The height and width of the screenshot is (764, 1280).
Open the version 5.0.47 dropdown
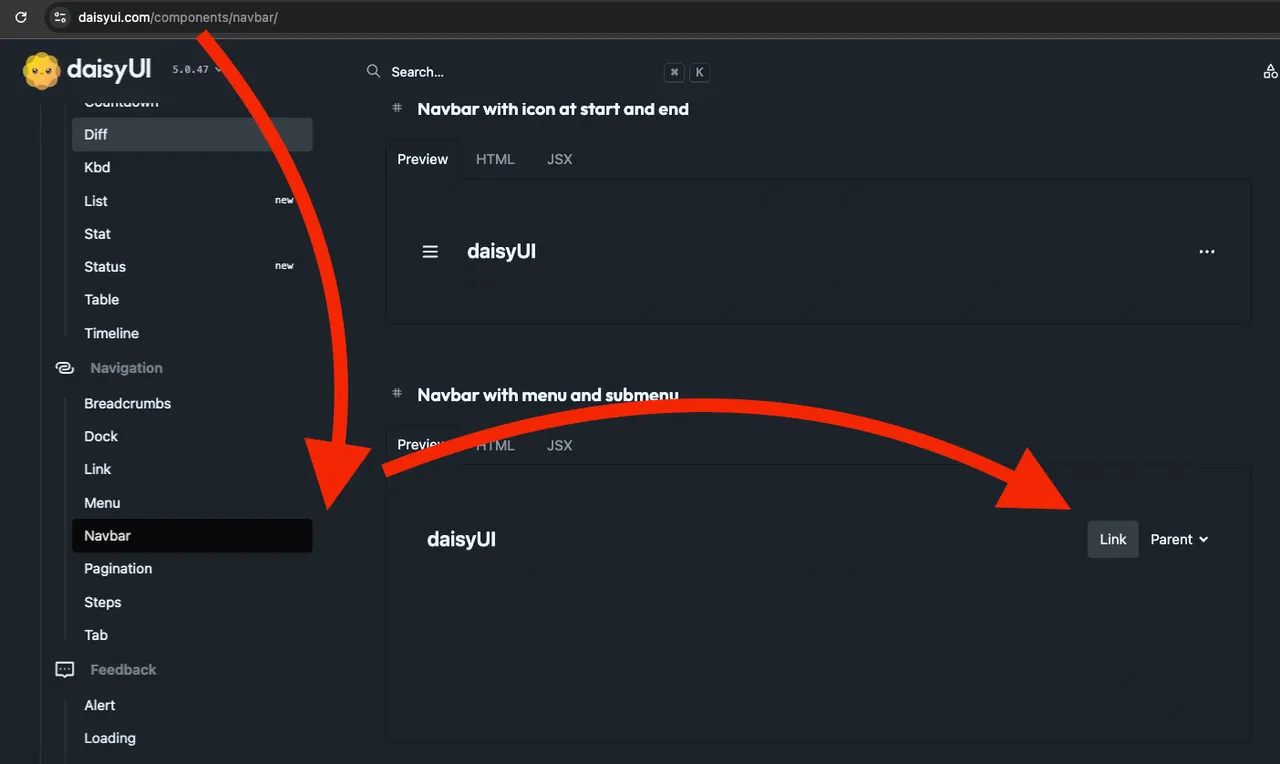click(x=197, y=70)
